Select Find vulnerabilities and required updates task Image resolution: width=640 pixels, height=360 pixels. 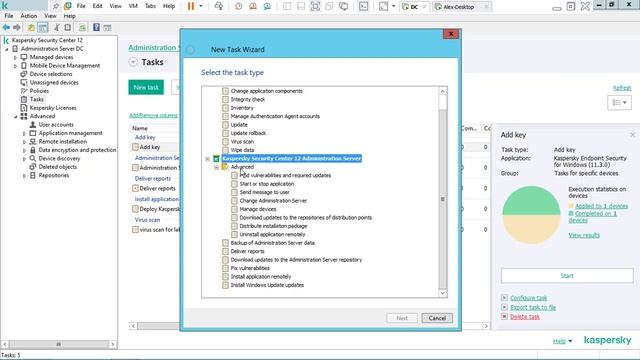pyautogui.click(x=285, y=176)
